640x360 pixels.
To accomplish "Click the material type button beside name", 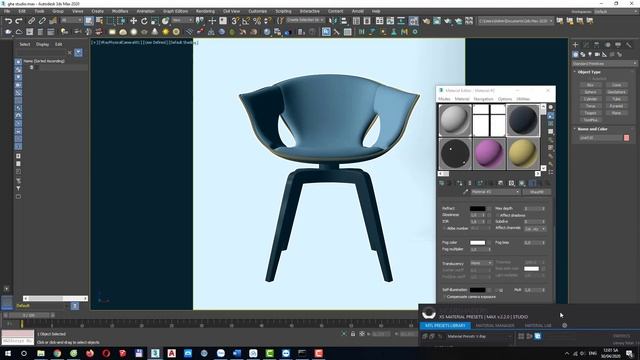I will pyautogui.click(x=537, y=192).
